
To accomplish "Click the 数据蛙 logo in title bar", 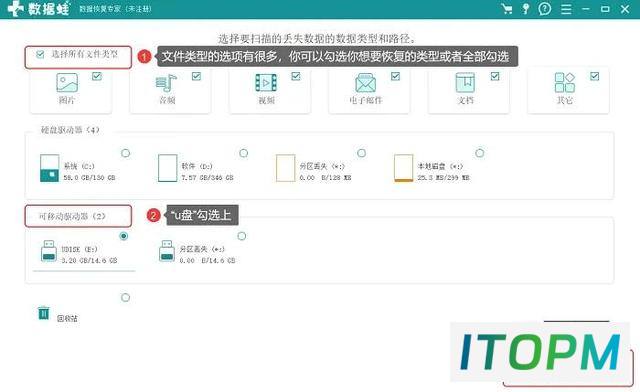I will click(39, 9).
